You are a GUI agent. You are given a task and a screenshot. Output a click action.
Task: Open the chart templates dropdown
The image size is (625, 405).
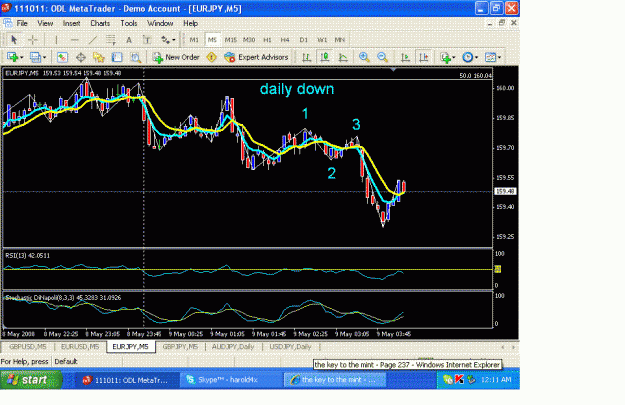point(493,57)
